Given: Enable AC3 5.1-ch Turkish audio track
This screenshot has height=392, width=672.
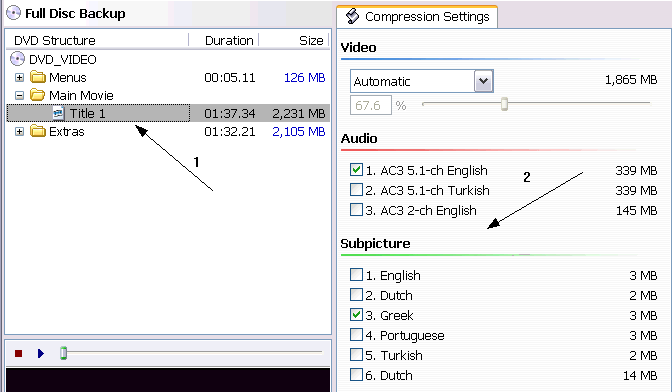Looking at the screenshot, I should (x=356, y=189).
